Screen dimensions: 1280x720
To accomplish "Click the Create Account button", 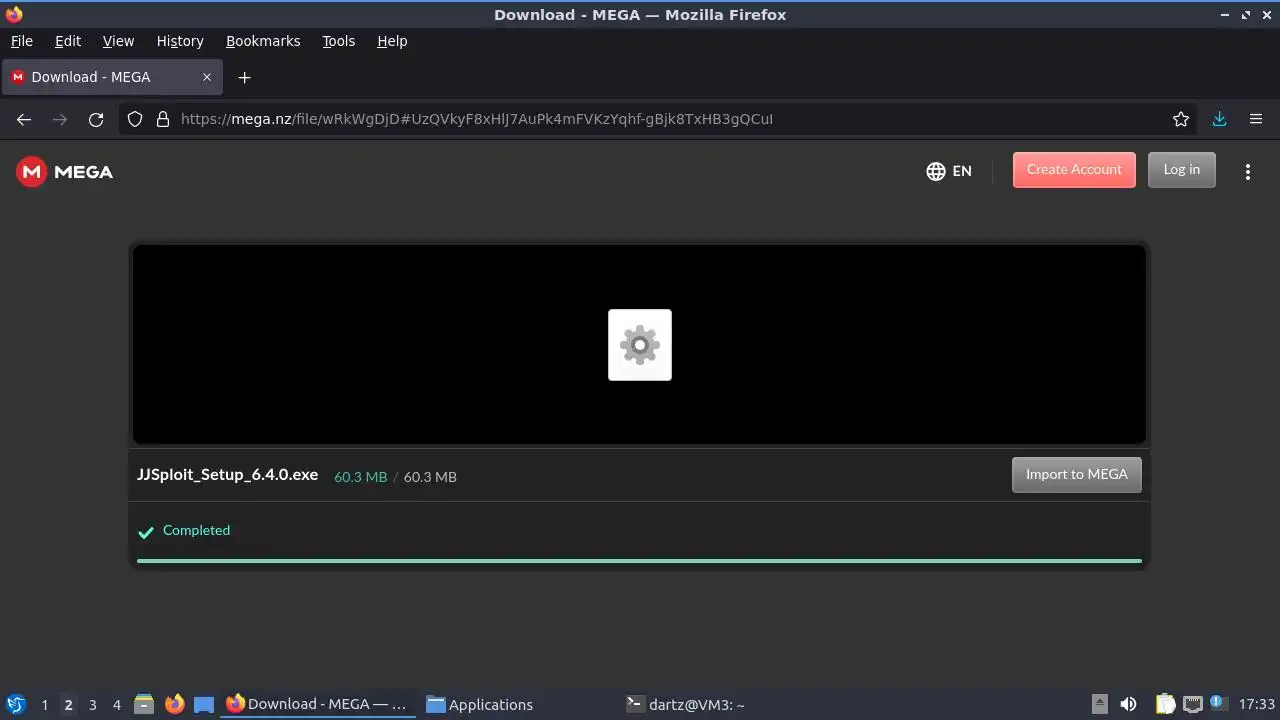I will [1074, 170].
